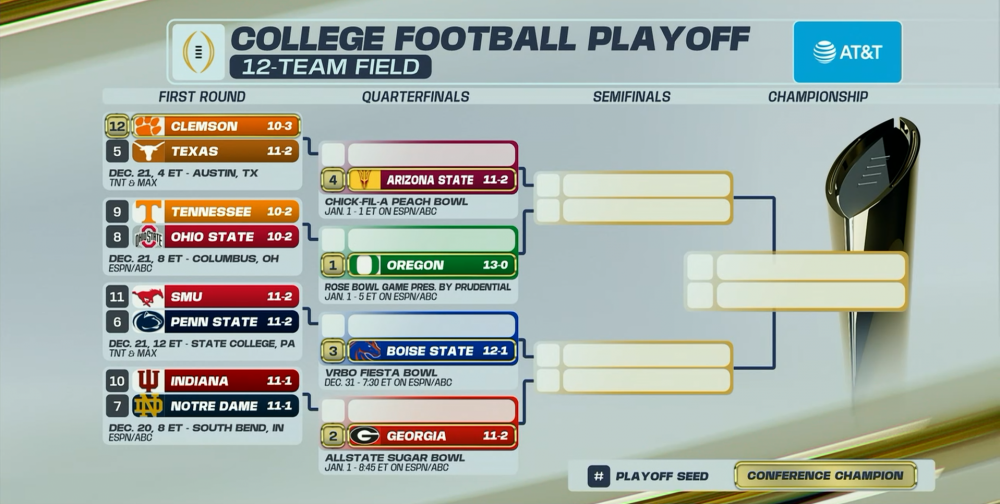Click the Conference Champion legend badge
The width and height of the screenshot is (1000, 504).
coord(825,476)
